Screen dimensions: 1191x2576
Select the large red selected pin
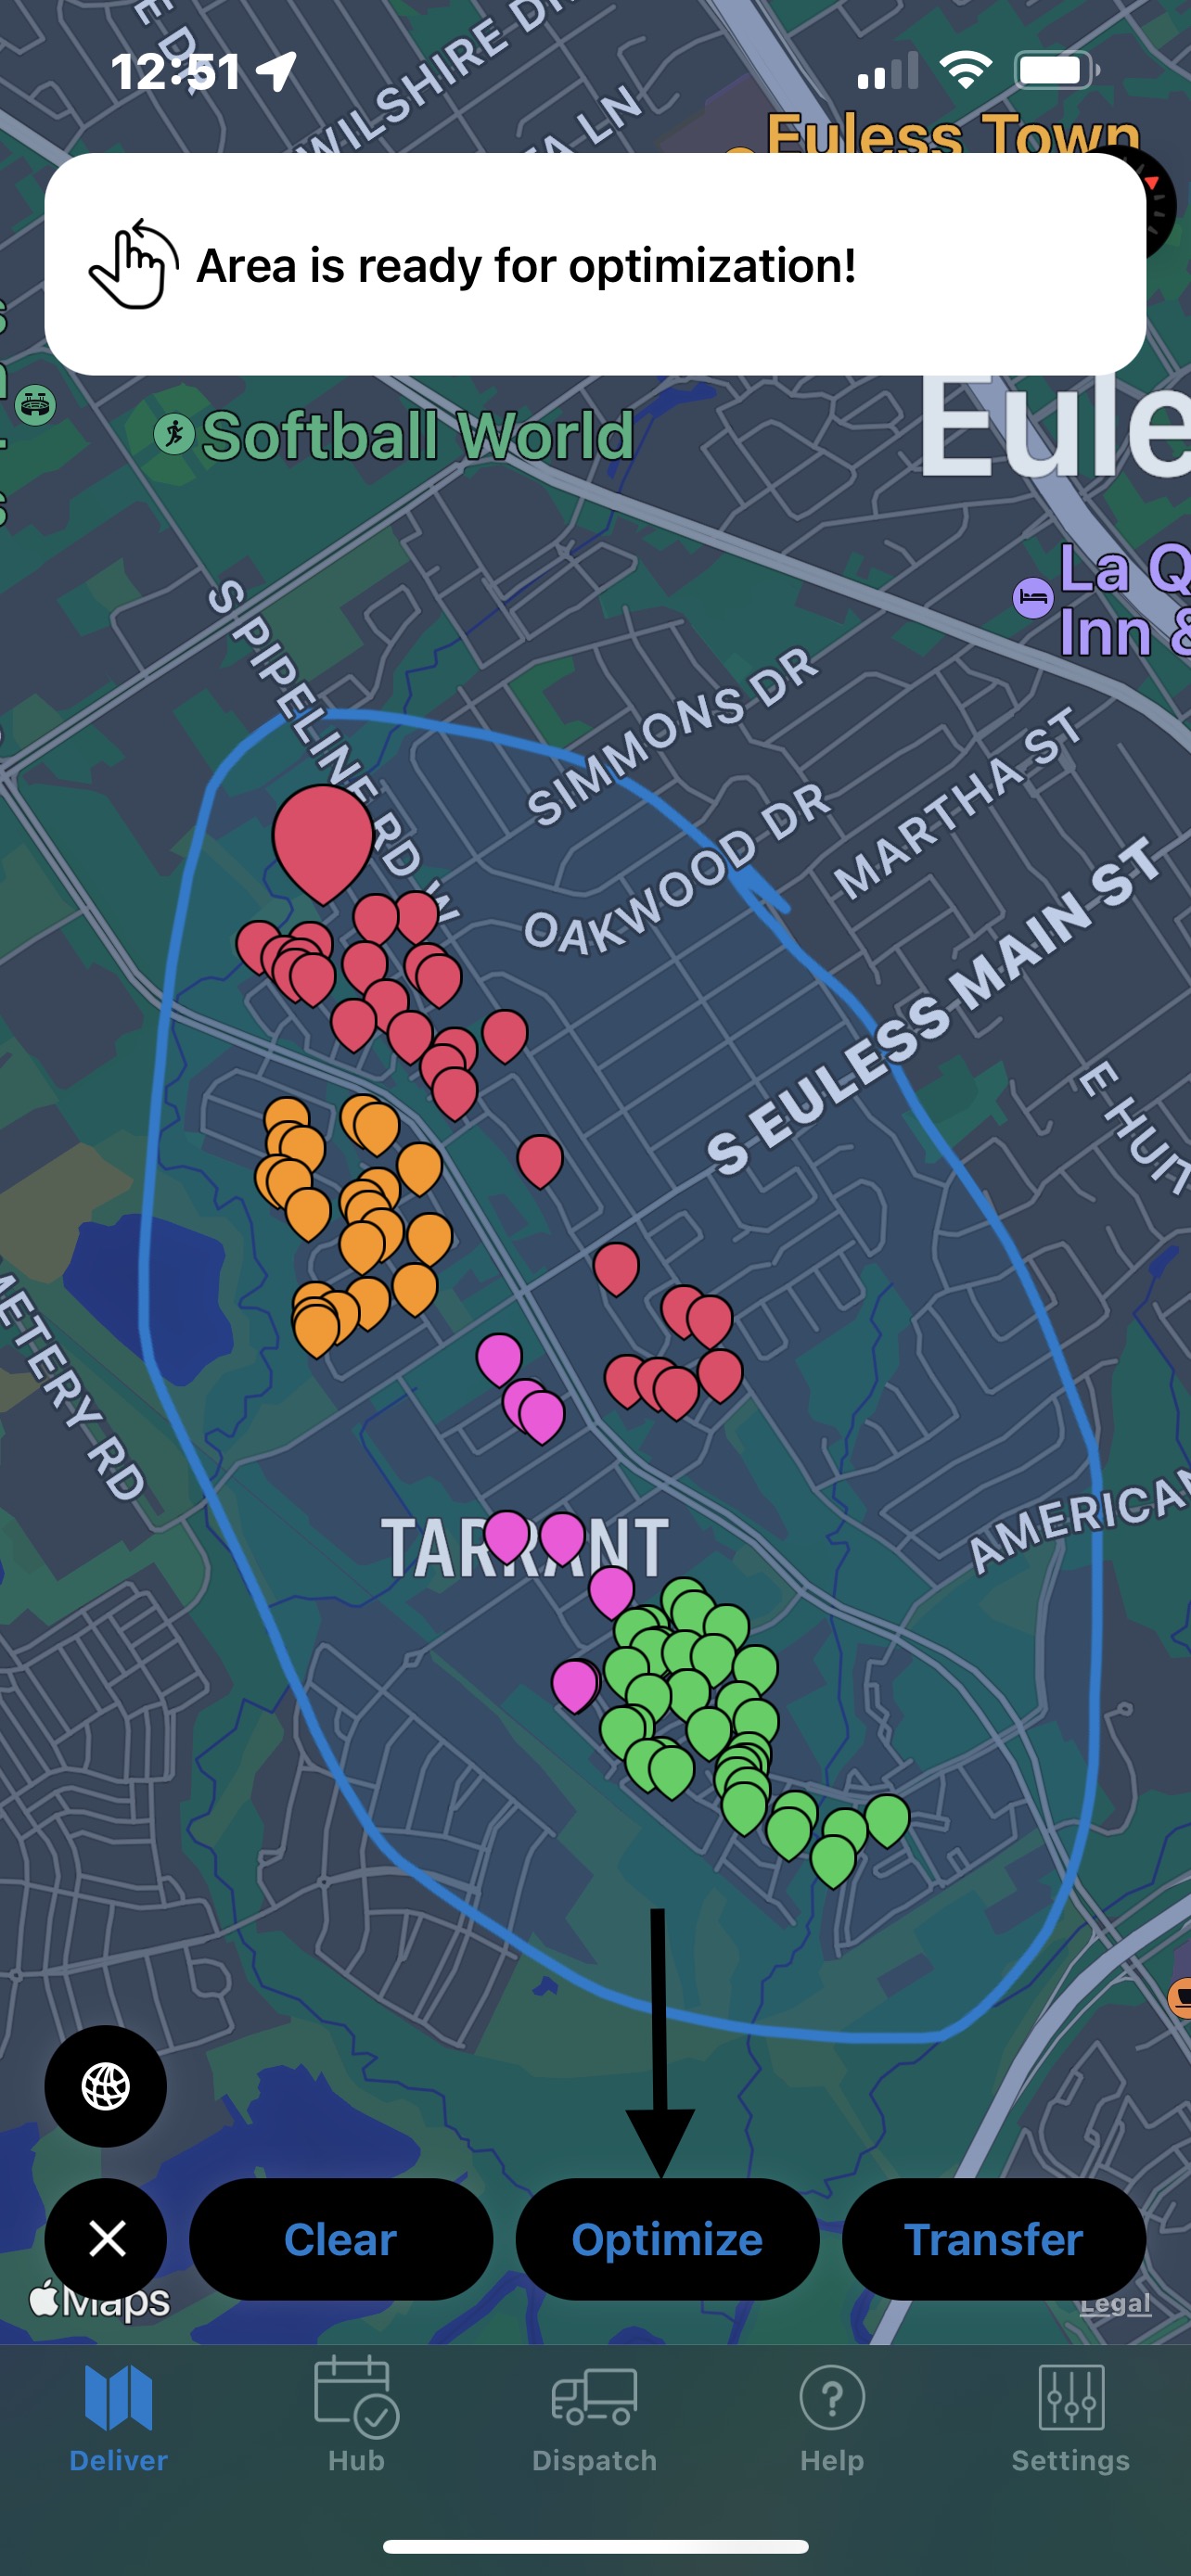323,836
